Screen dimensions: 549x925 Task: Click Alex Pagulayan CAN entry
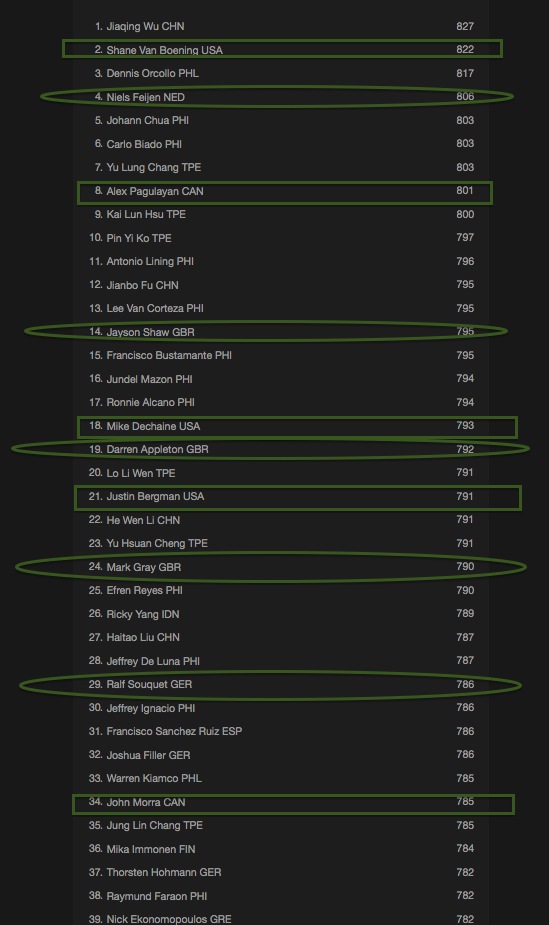coord(284,191)
